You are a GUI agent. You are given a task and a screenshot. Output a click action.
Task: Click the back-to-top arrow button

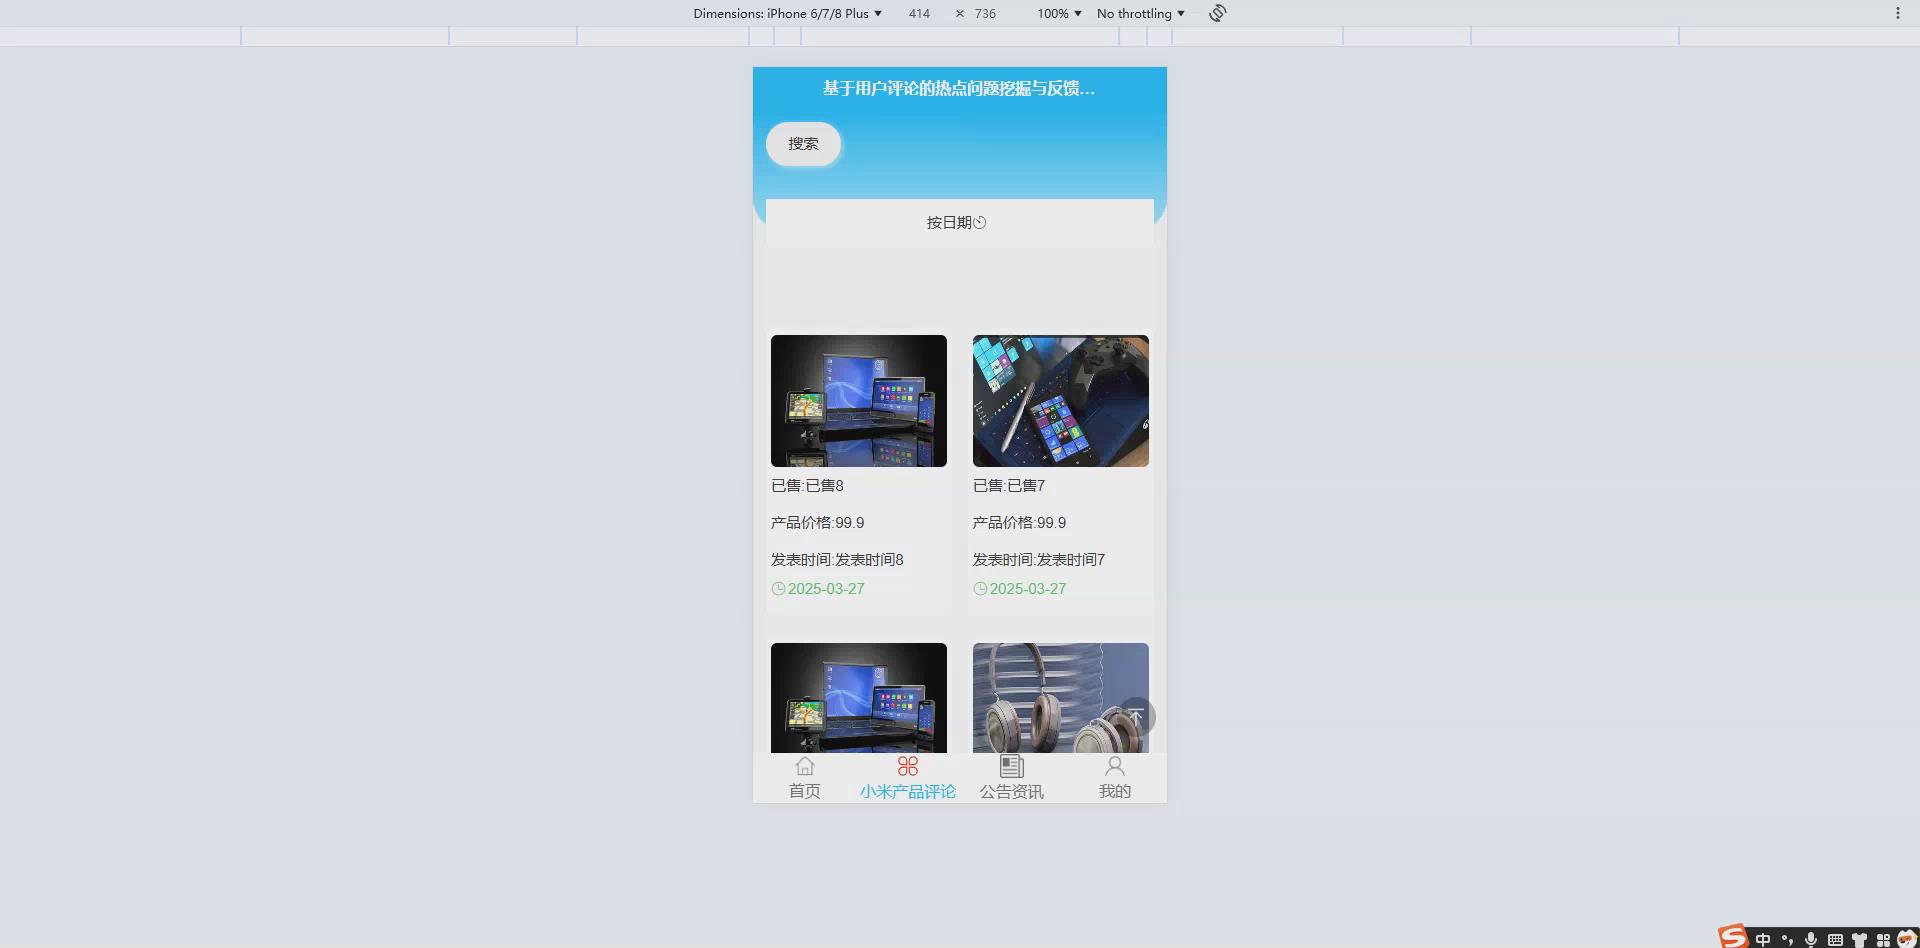(x=1135, y=716)
